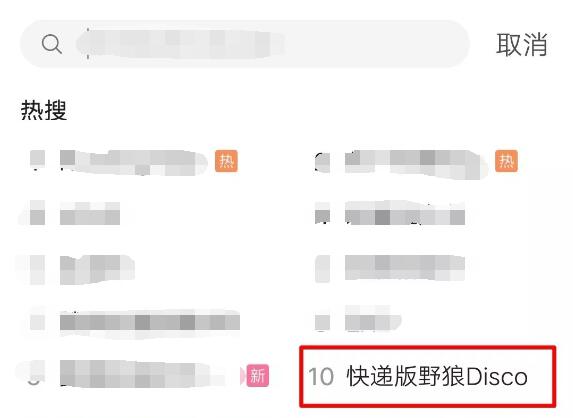This screenshot has width=573, height=418.
Task: Click the orange 热 badge in left column
Action: [x=226, y=161]
